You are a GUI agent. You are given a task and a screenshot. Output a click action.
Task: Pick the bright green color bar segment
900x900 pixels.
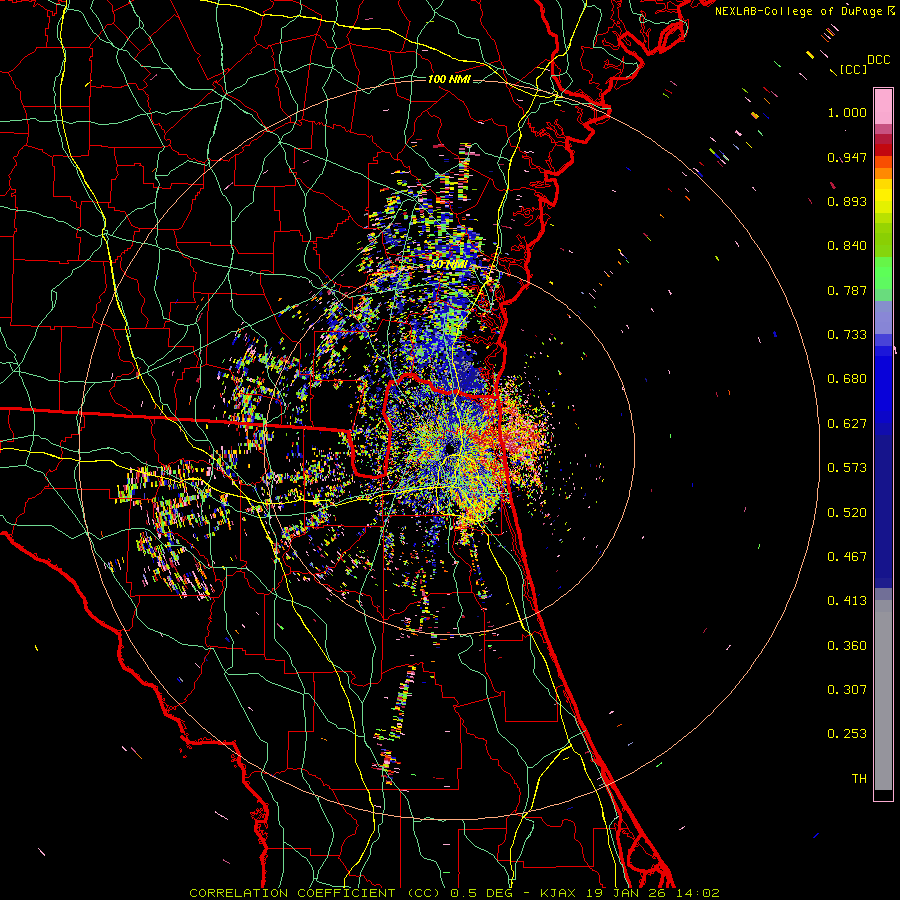883,273
